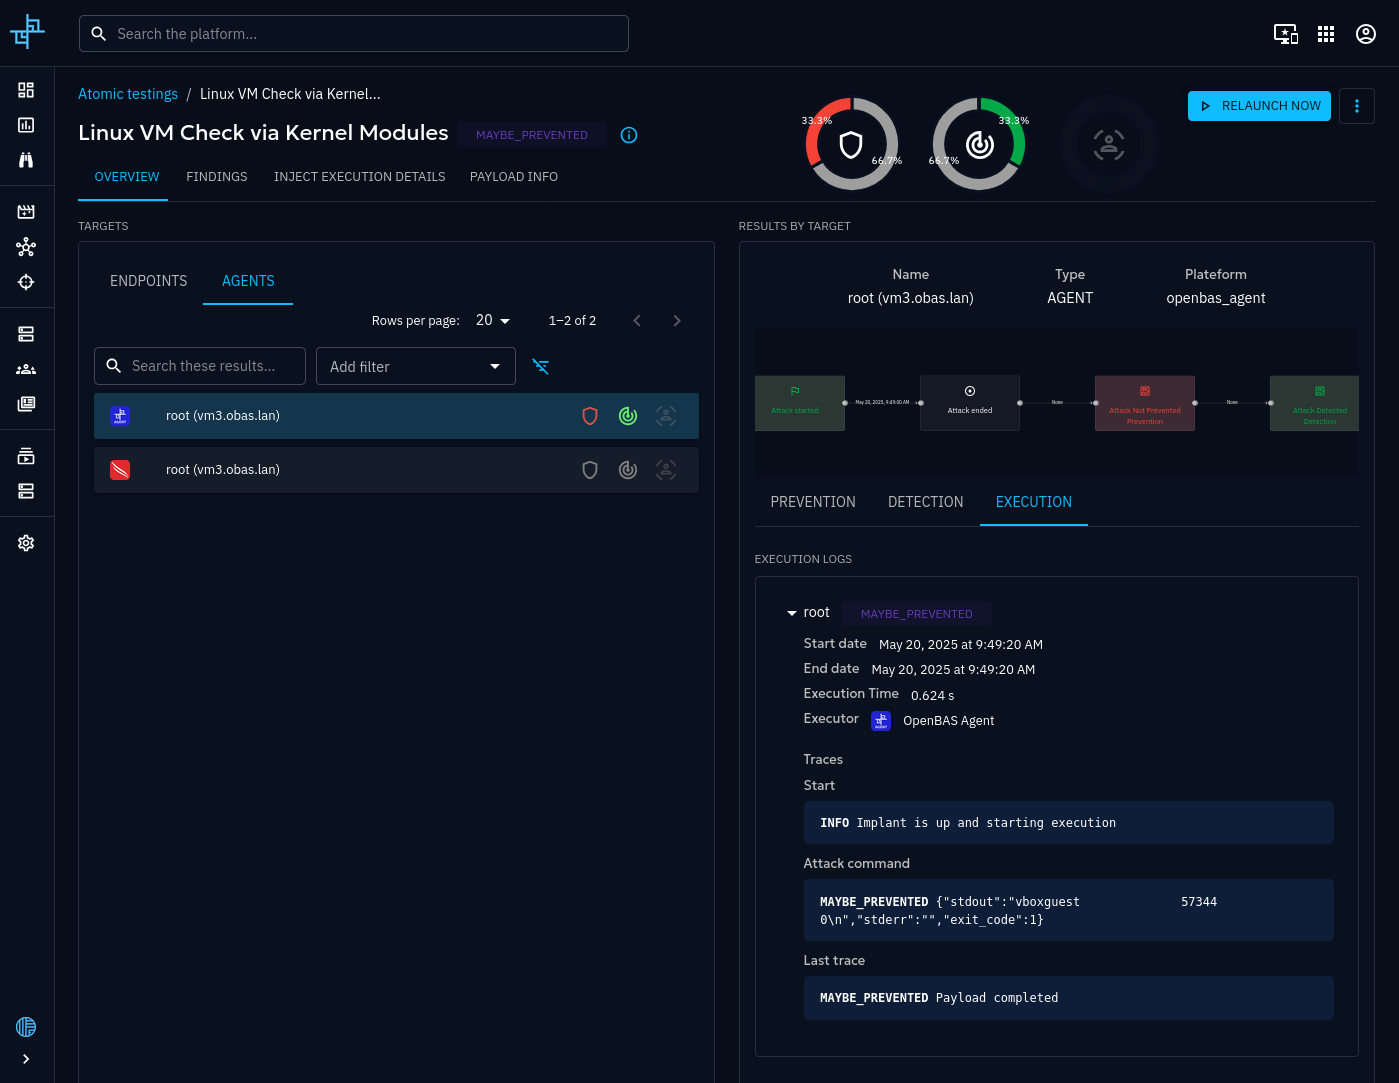Go to Atomic testings breadcrumb link
The width and height of the screenshot is (1399, 1083).
[x=128, y=94]
